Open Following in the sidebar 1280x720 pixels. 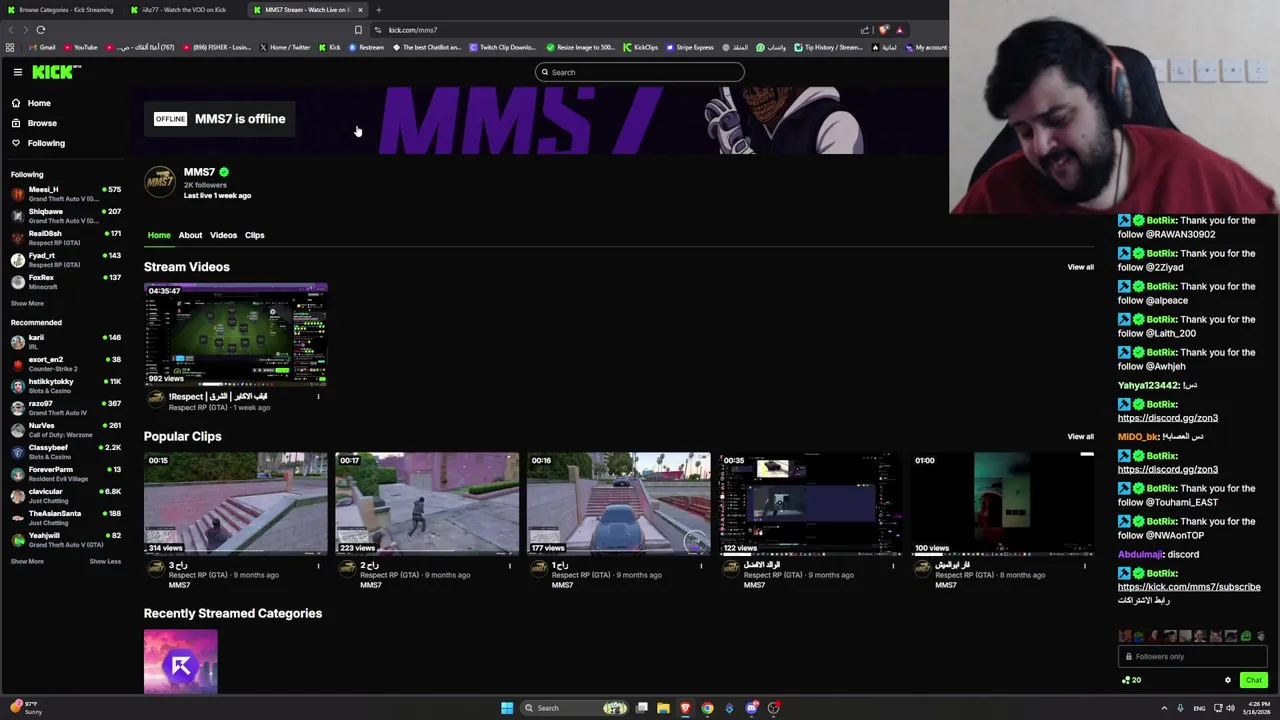(46, 143)
